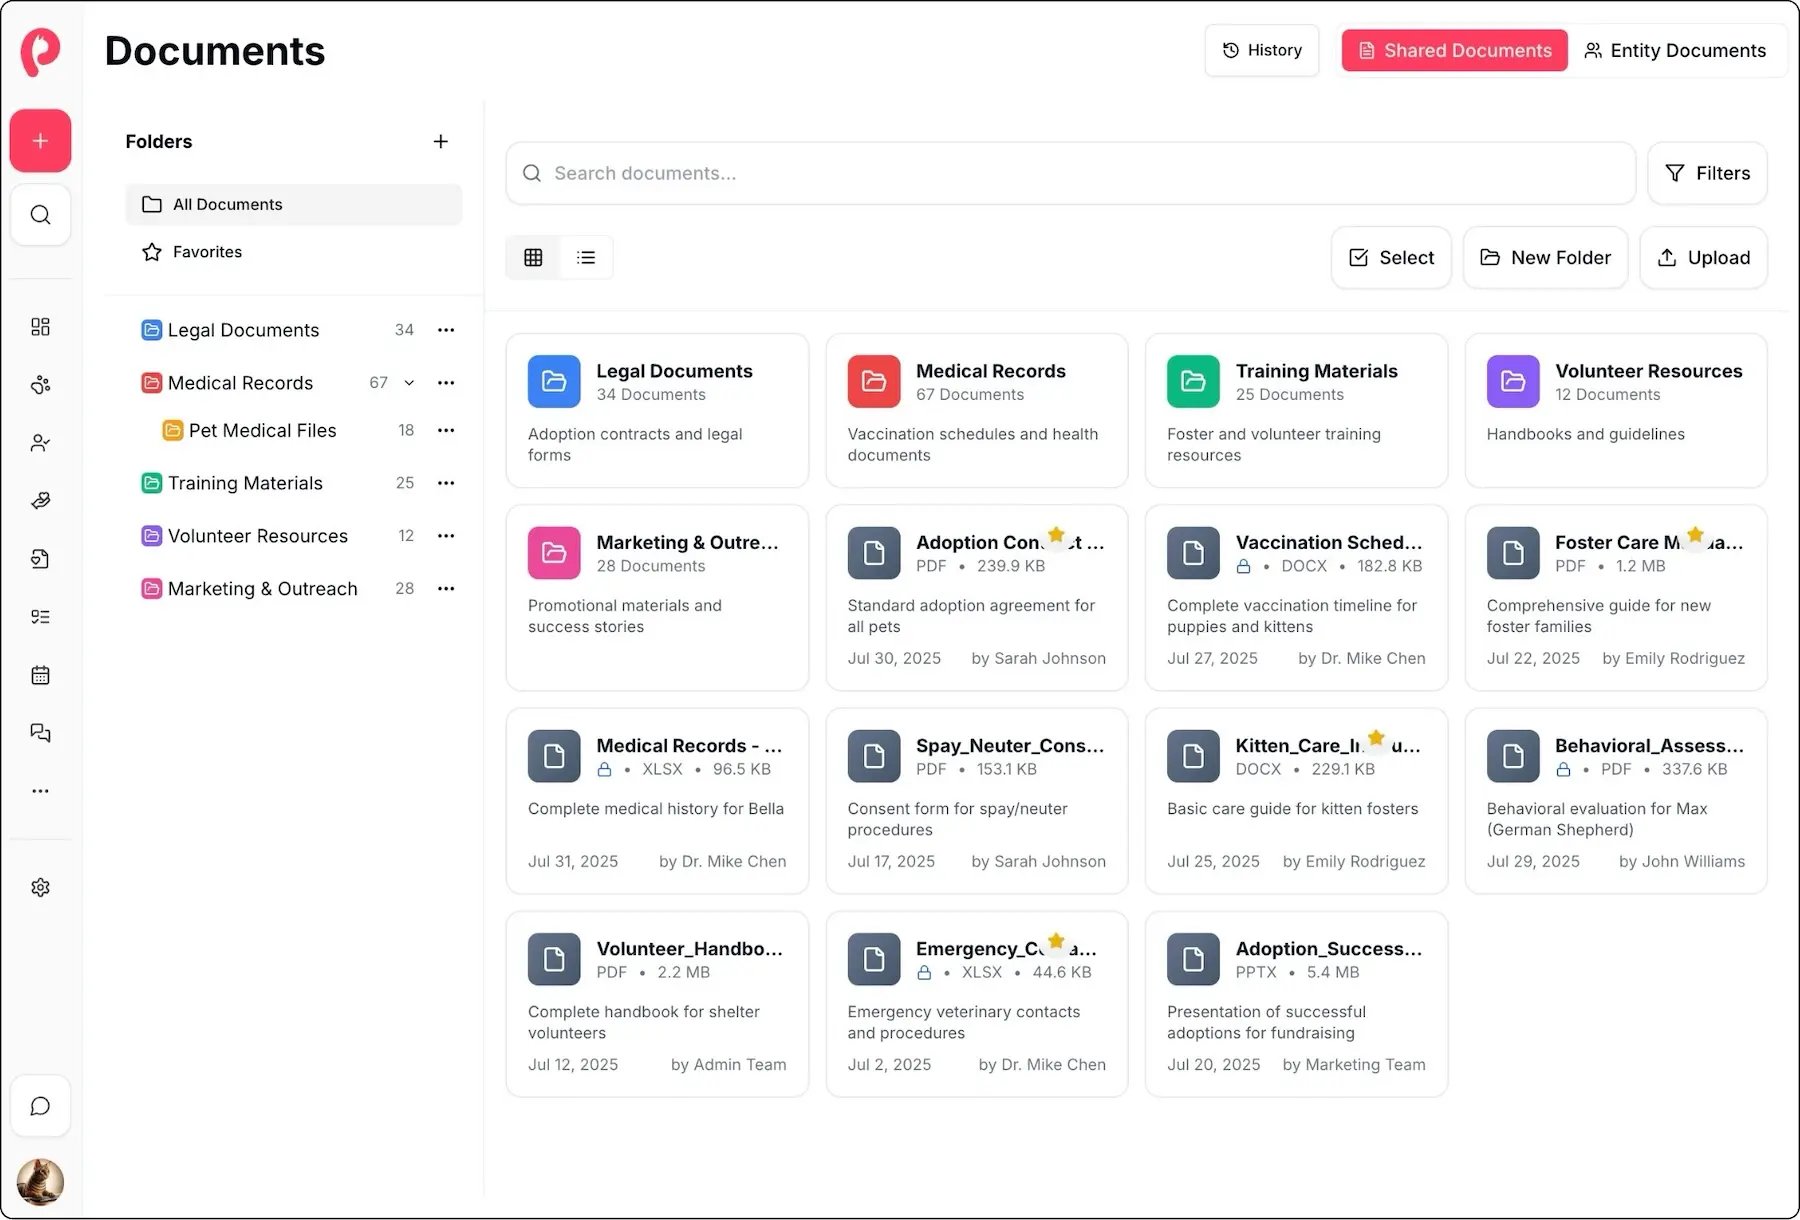Screen dimensions: 1800x1220
Task: Open options menu for Legal Documents folder
Action: tap(446, 330)
